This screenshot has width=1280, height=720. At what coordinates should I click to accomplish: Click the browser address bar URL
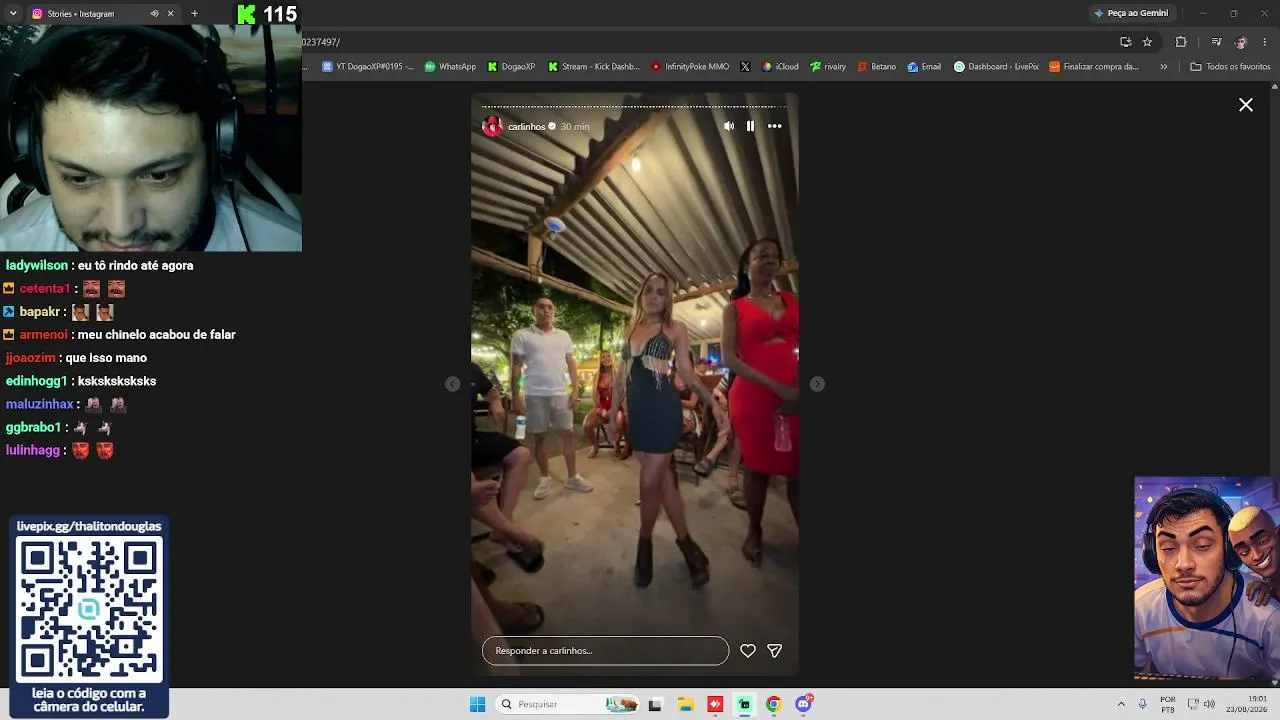pyautogui.click(x=322, y=42)
